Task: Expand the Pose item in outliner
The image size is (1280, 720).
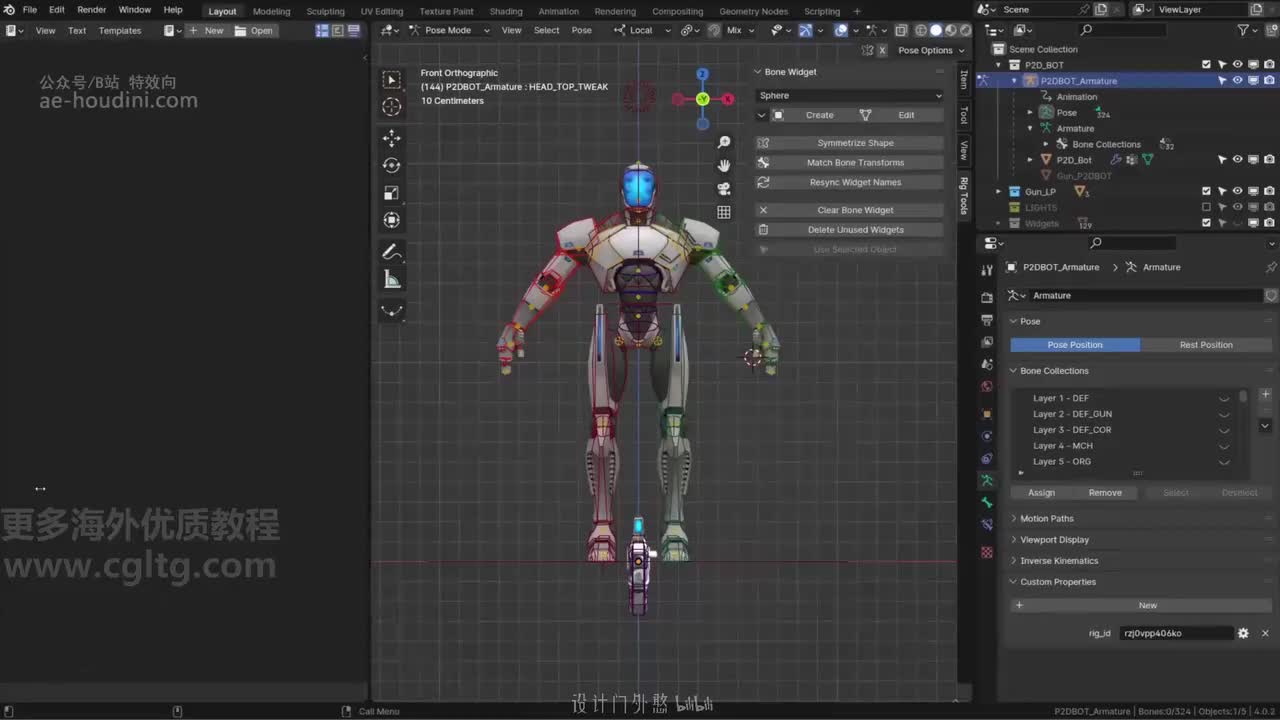Action: [x=1030, y=112]
